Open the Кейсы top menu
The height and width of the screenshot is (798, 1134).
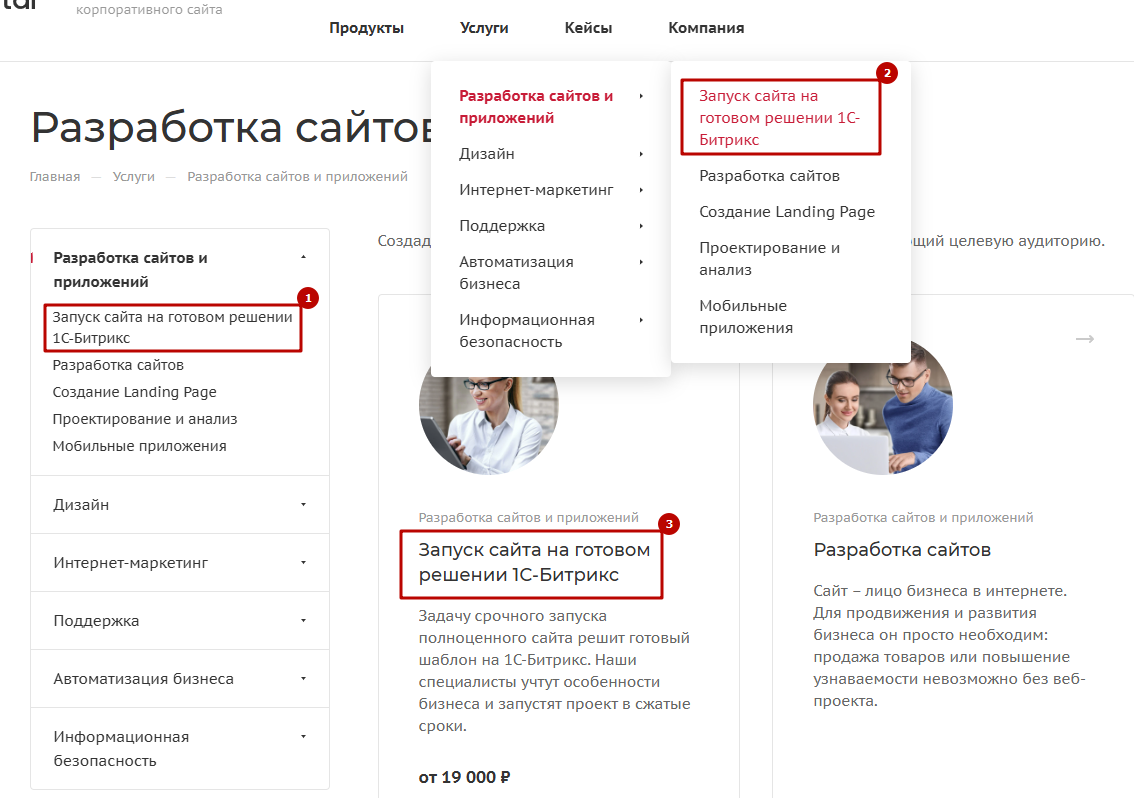point(588,28)
